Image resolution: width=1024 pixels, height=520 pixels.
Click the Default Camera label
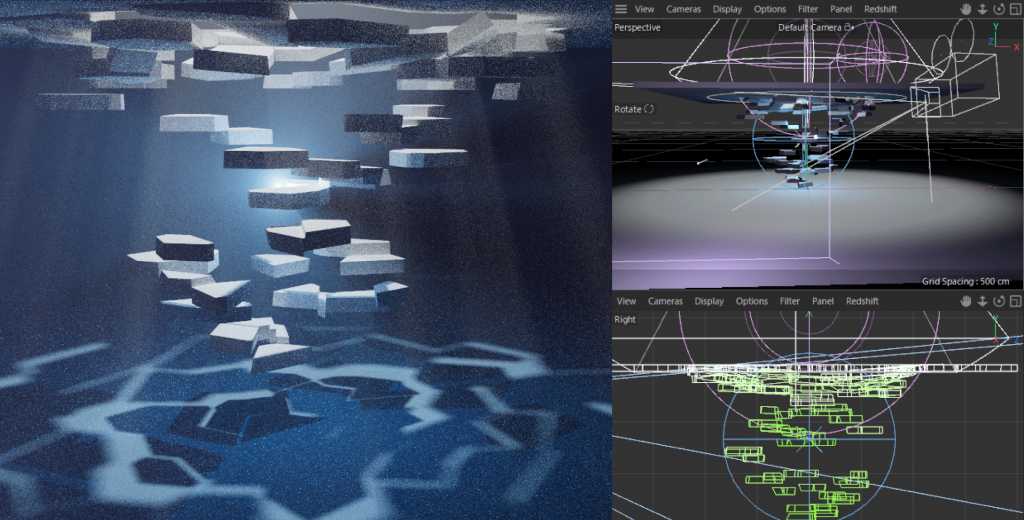(809, 27)
